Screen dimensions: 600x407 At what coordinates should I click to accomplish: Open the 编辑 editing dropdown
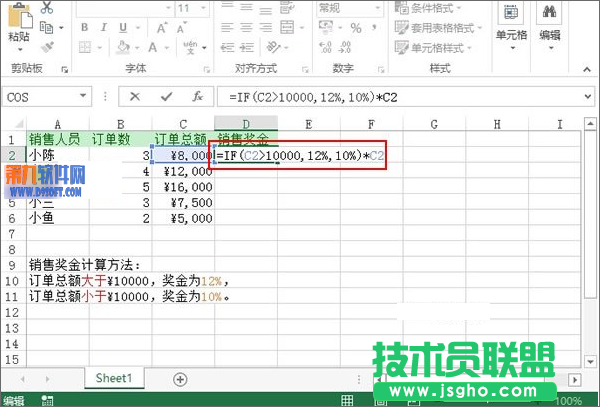[x=549, y=26]
